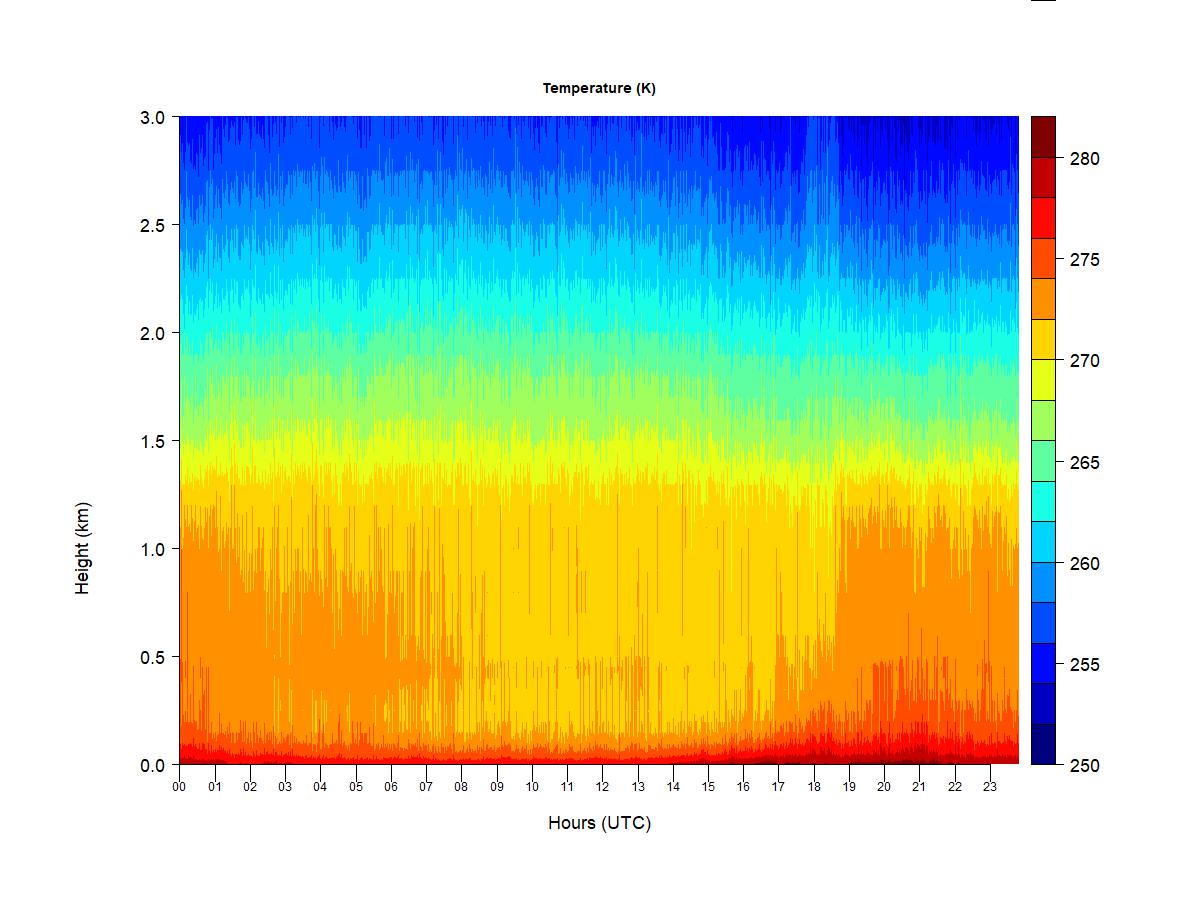Screen dimensions: 1200x900
Task: Click the 280 colorbar label
Action: 1085,159
